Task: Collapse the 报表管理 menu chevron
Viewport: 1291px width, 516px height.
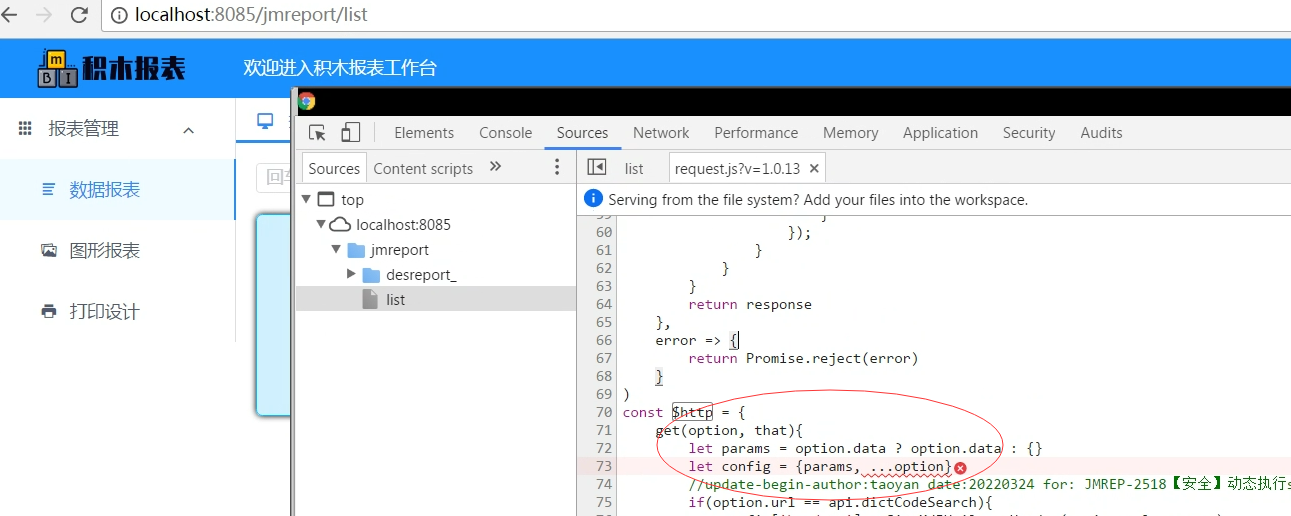Action: [188, 130]
